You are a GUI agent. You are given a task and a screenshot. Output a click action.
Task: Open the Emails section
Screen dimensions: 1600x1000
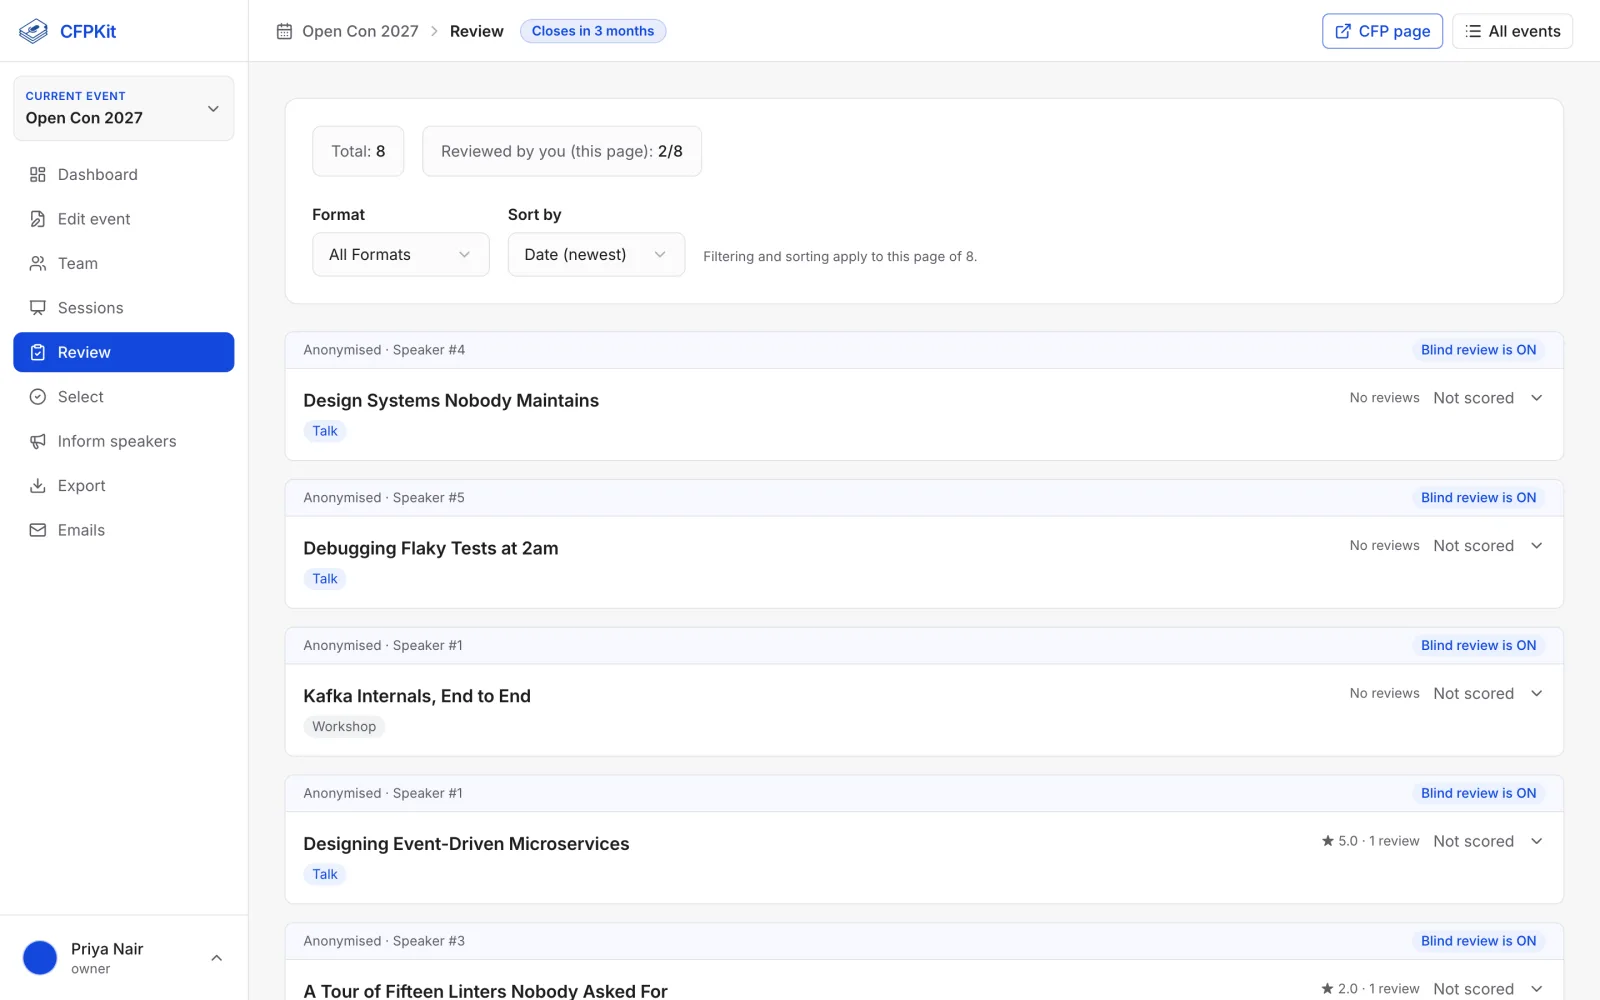click(x=124, y=530)
